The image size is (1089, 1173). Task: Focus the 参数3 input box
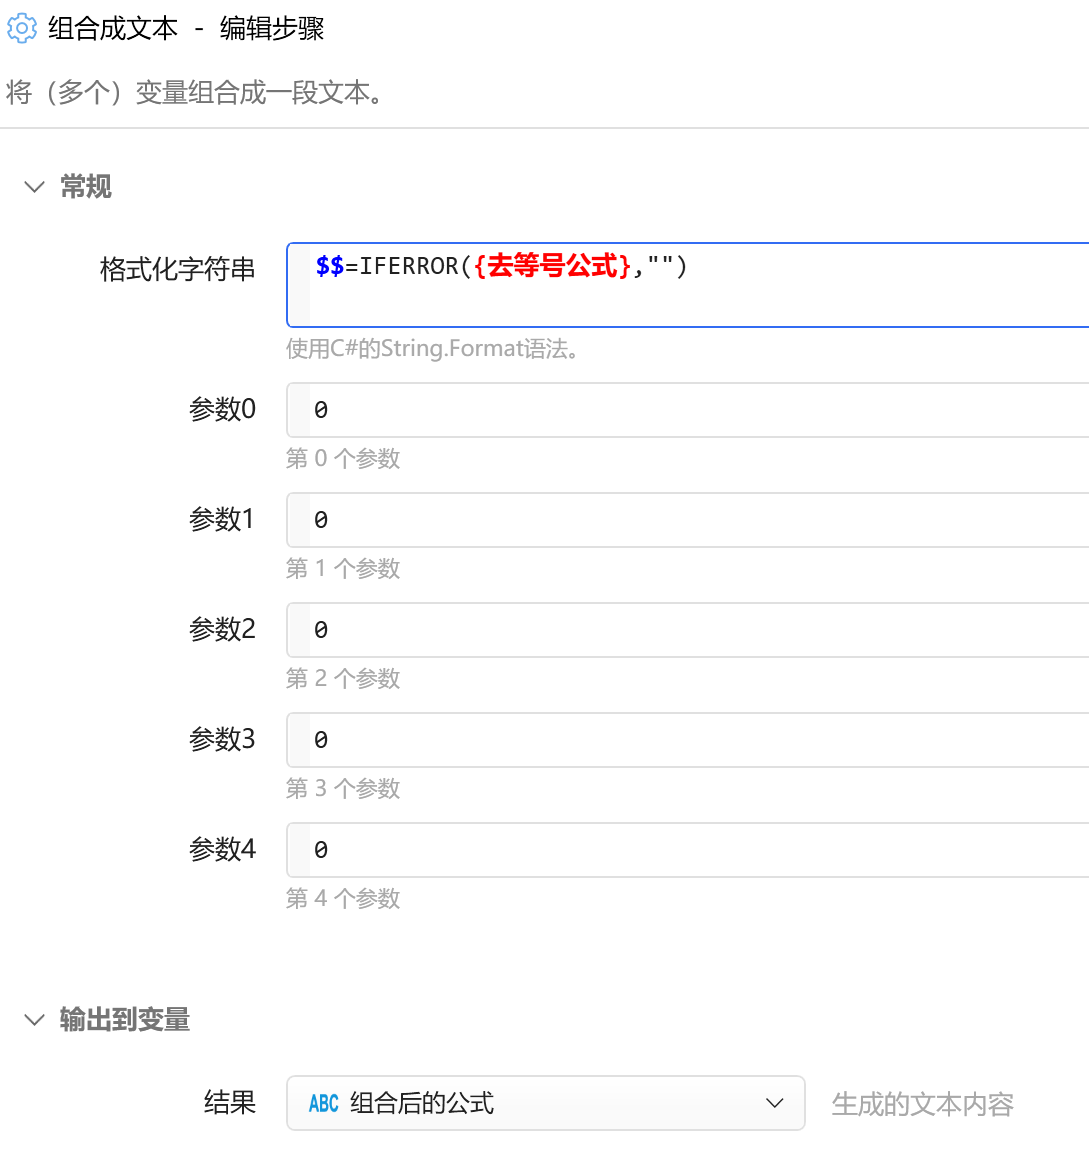[690, 740]
